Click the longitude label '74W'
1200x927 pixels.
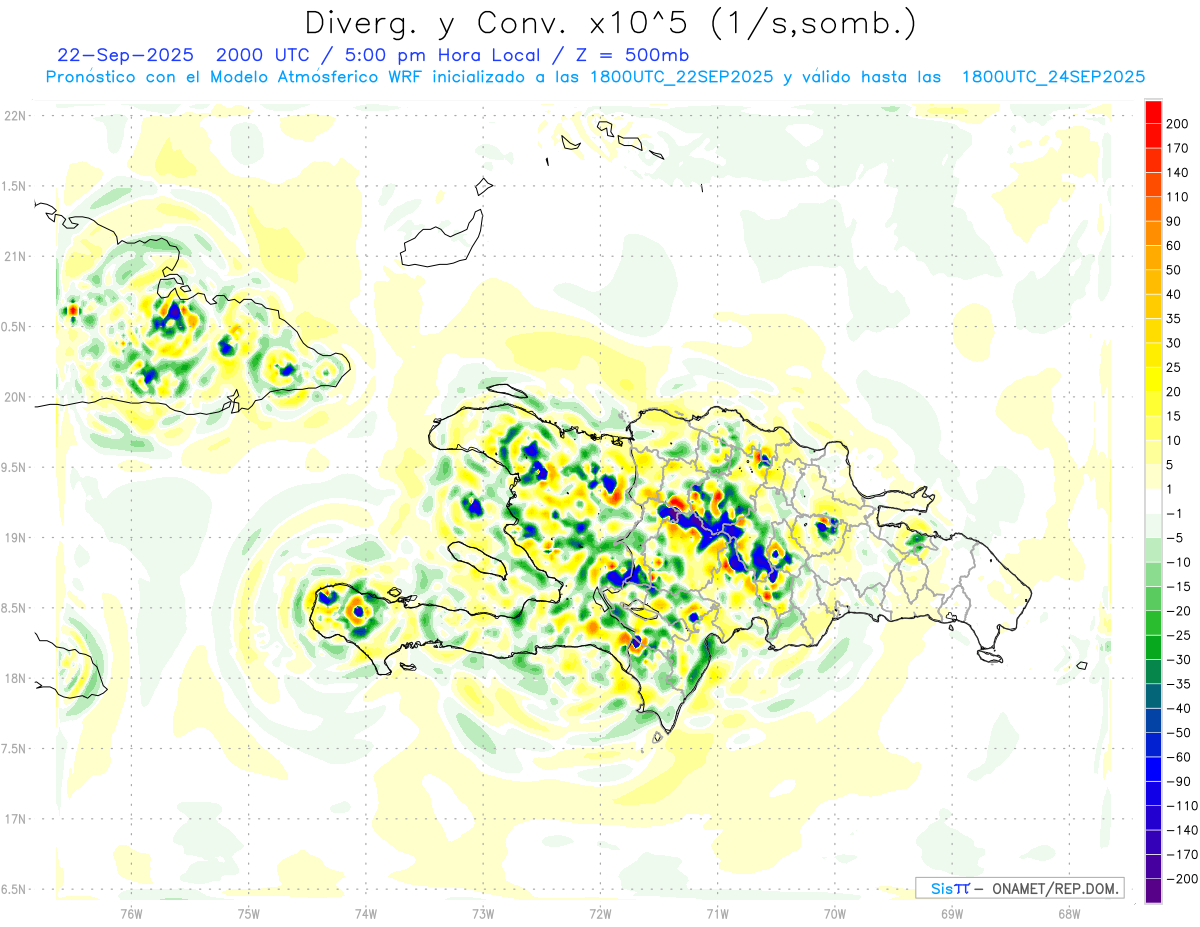point(366,913)
